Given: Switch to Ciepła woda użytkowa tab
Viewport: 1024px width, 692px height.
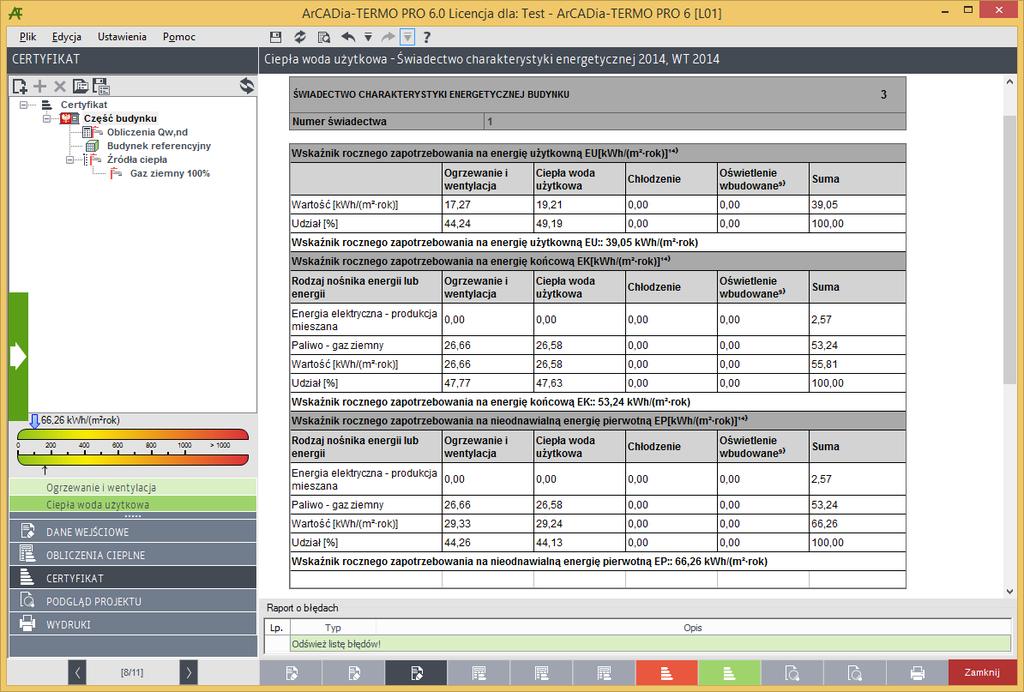Looking at the screenshot, I should (x=133, y=504).
